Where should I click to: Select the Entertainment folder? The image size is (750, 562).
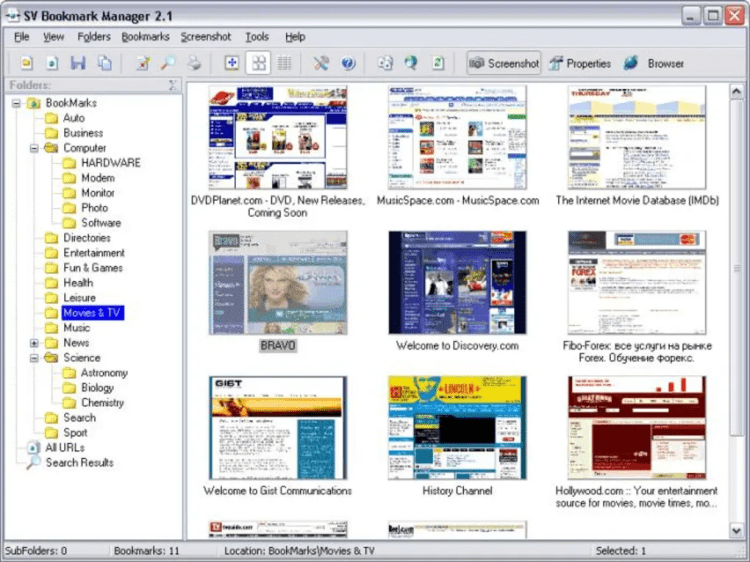click(94, 253)
